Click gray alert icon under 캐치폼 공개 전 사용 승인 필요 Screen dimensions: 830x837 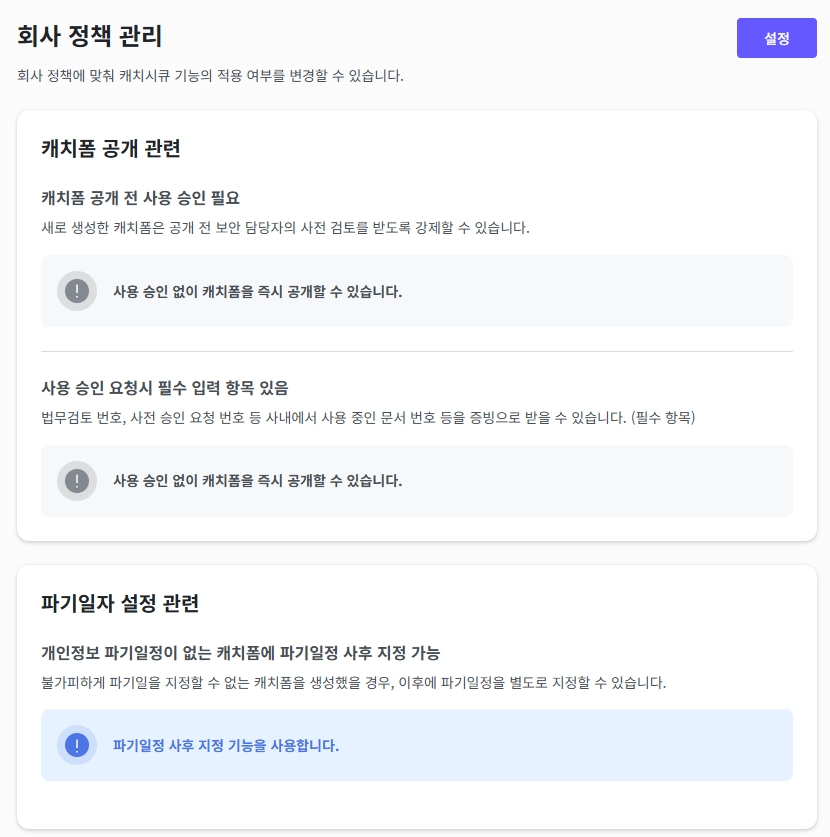77,291
